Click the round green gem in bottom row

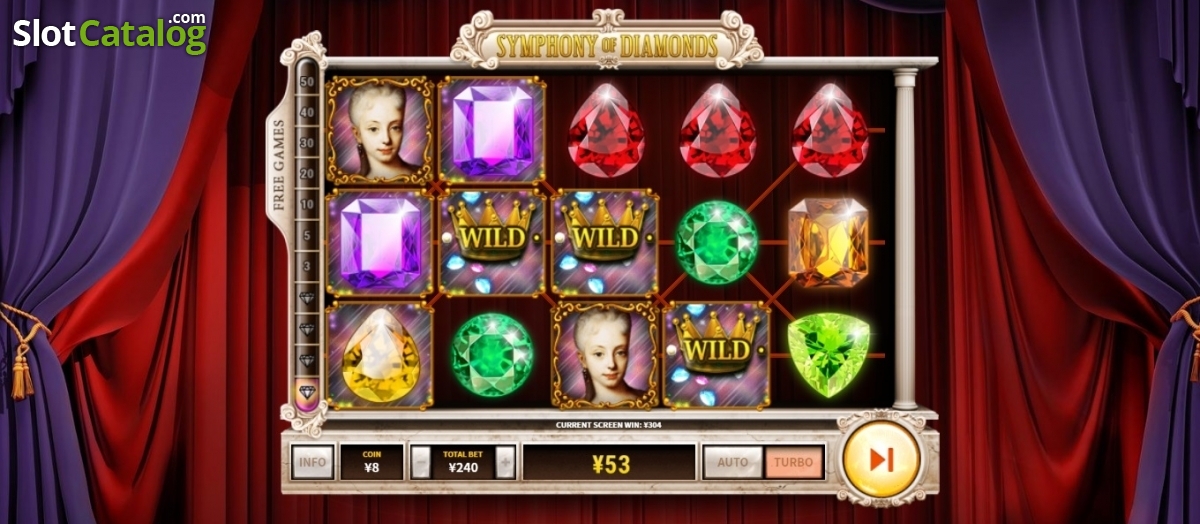tap(492, 355)
